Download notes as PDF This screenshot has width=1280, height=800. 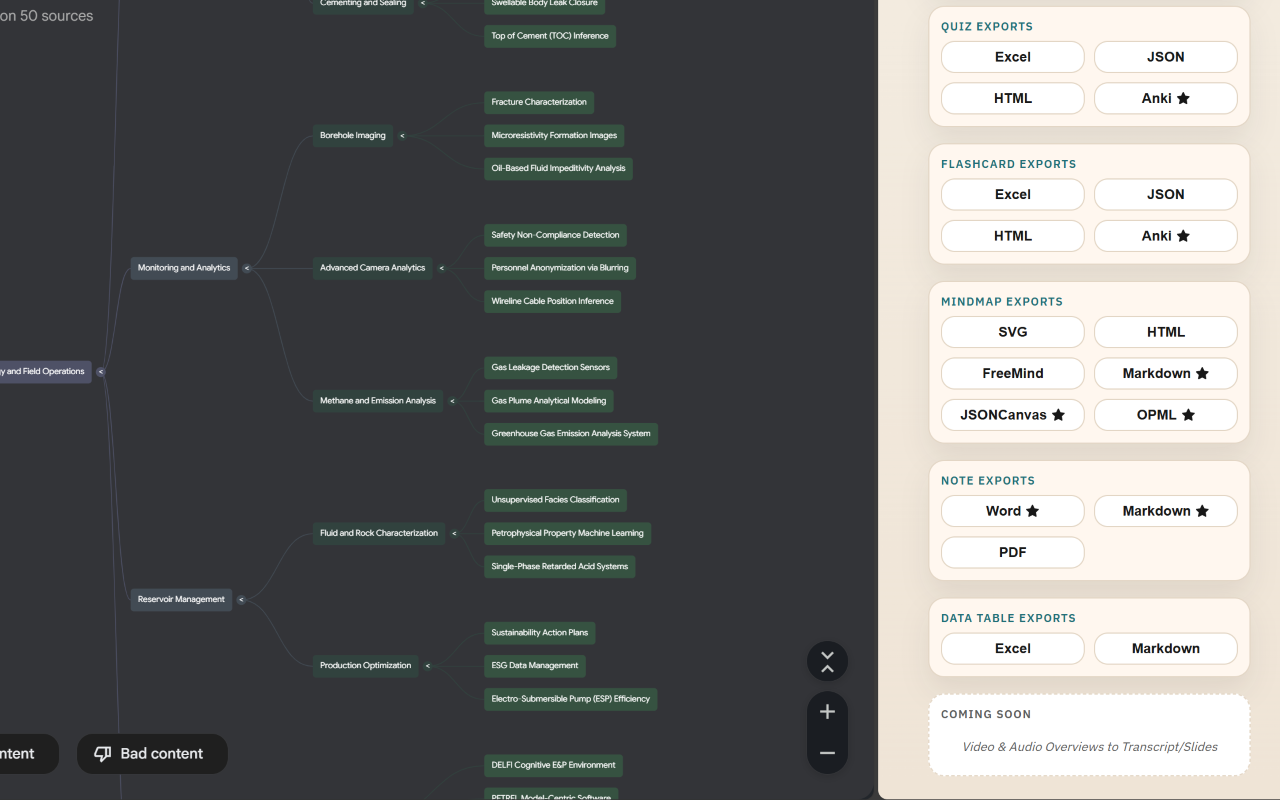(x=1012, y=552)
